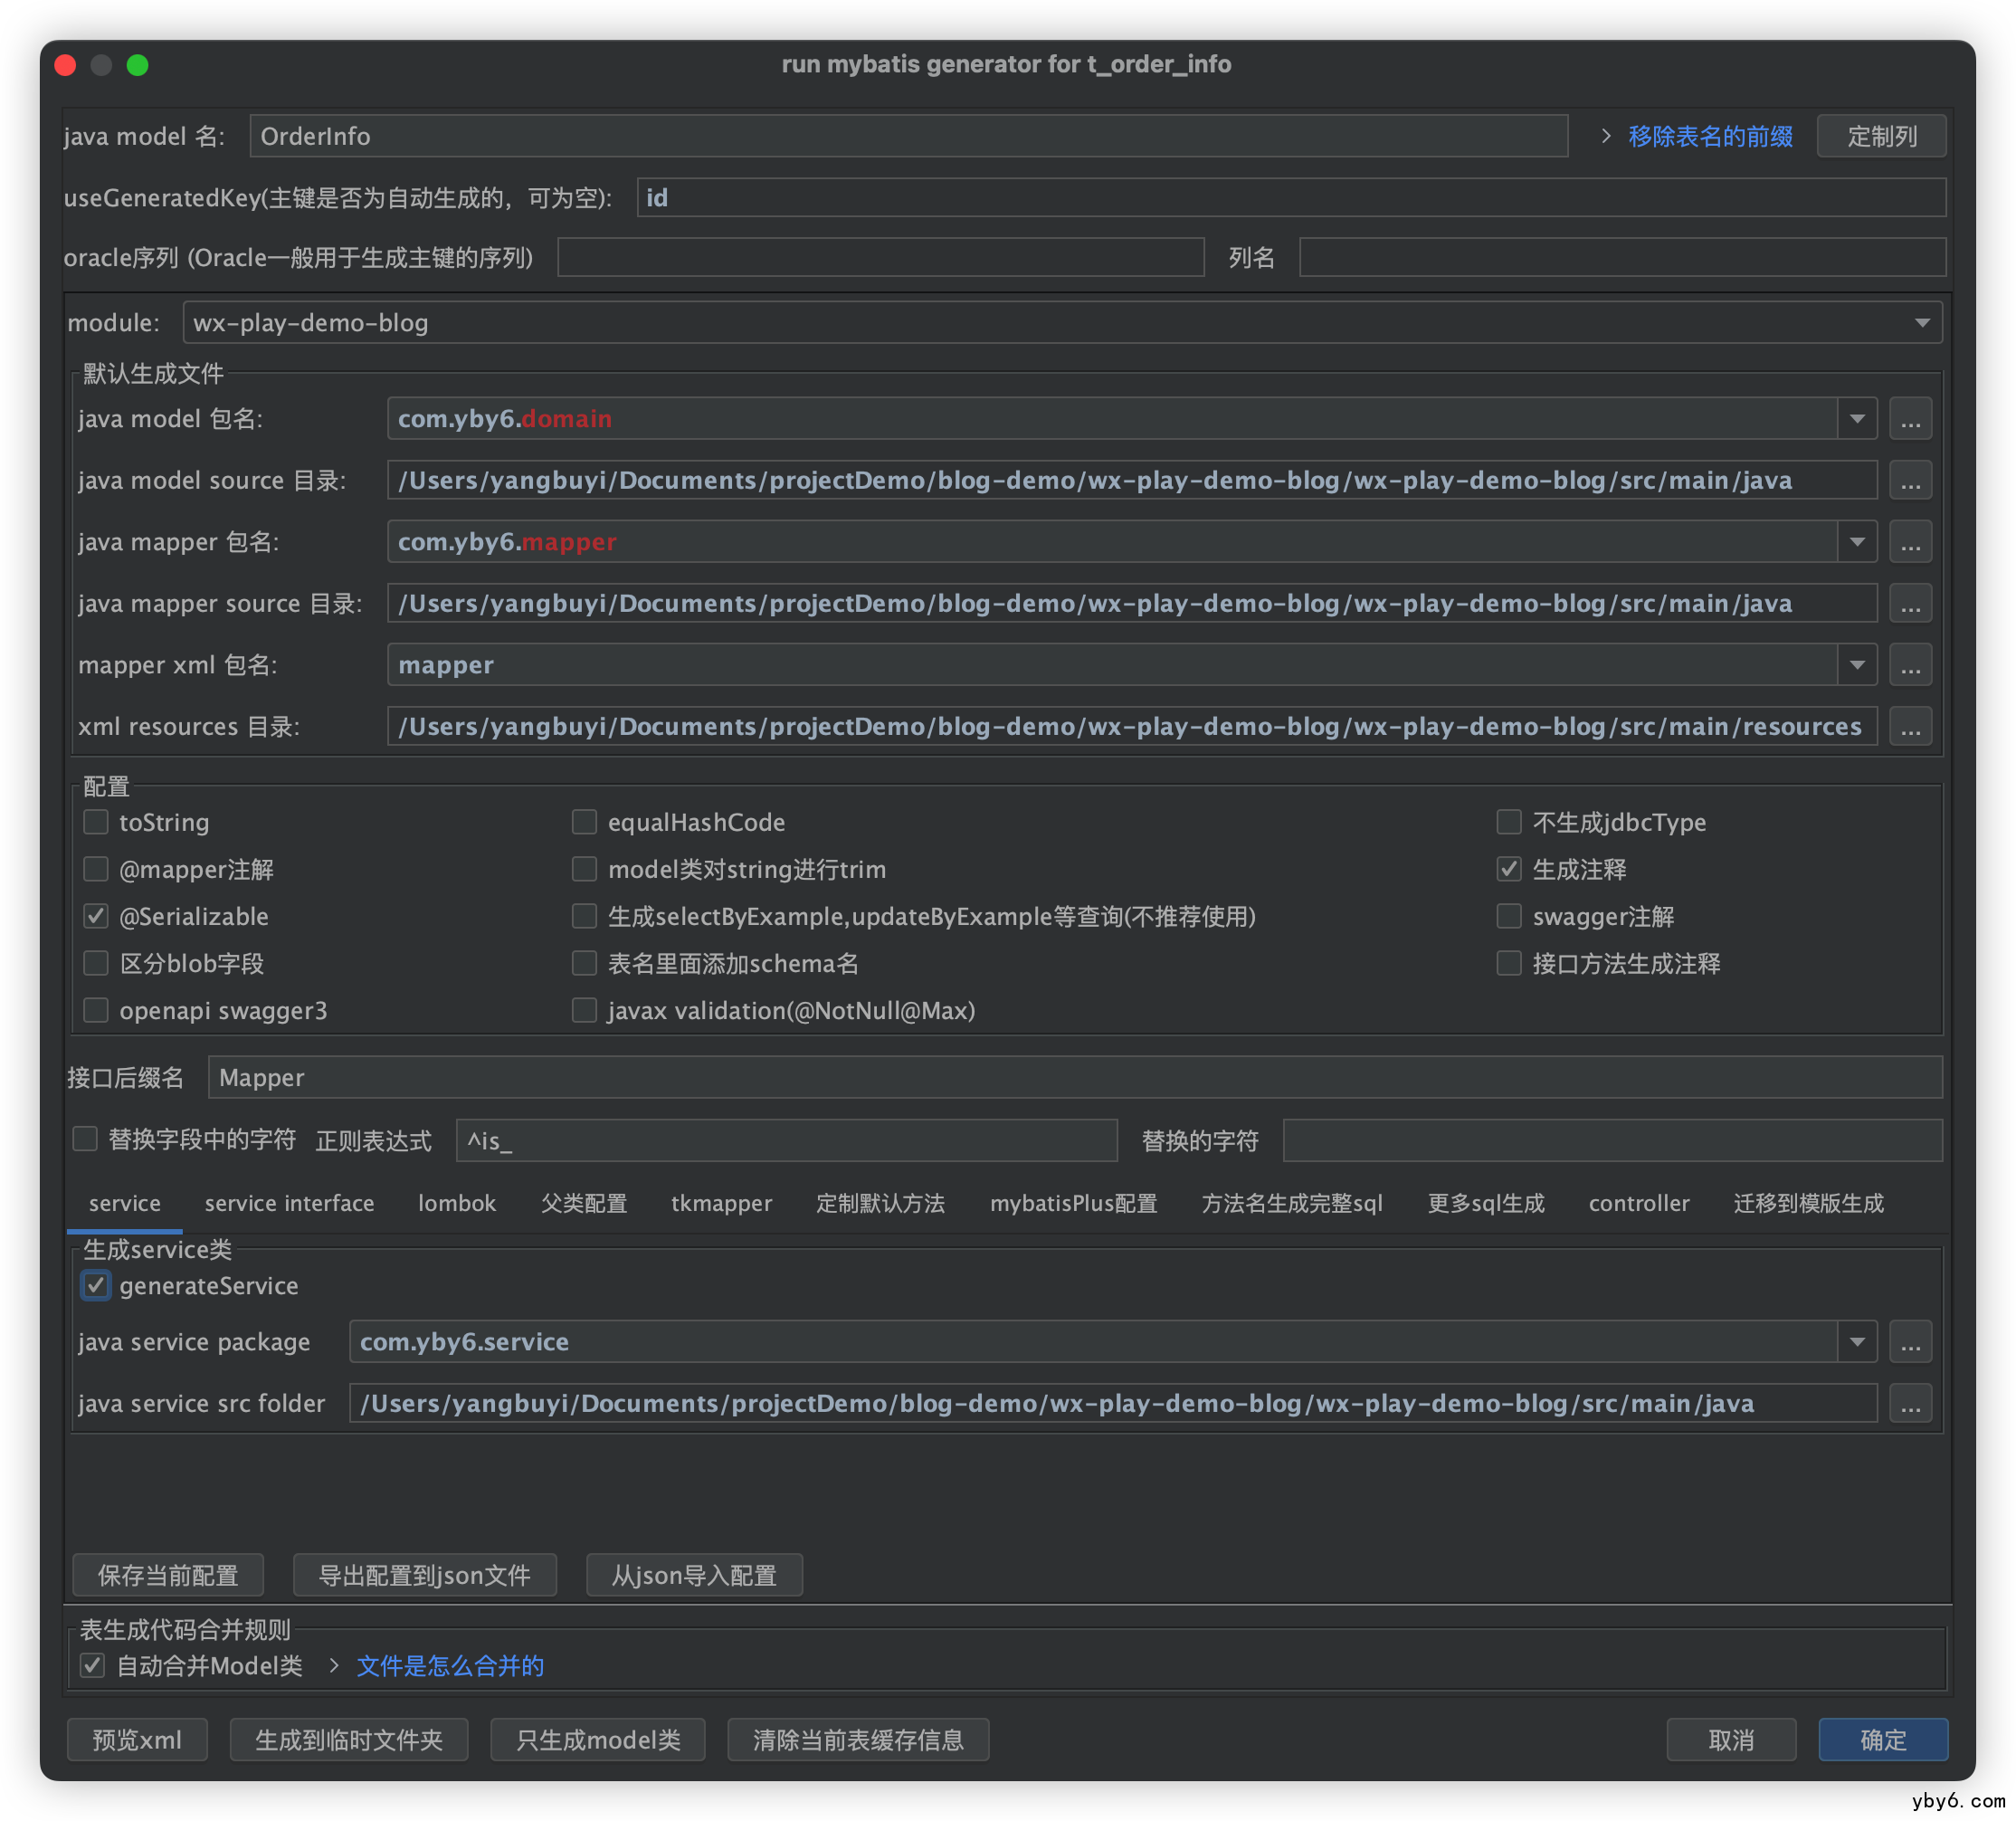Uncheck the @Serializable option
The height and width of the screenshot is (1821, 2016).
coord(96,916)
